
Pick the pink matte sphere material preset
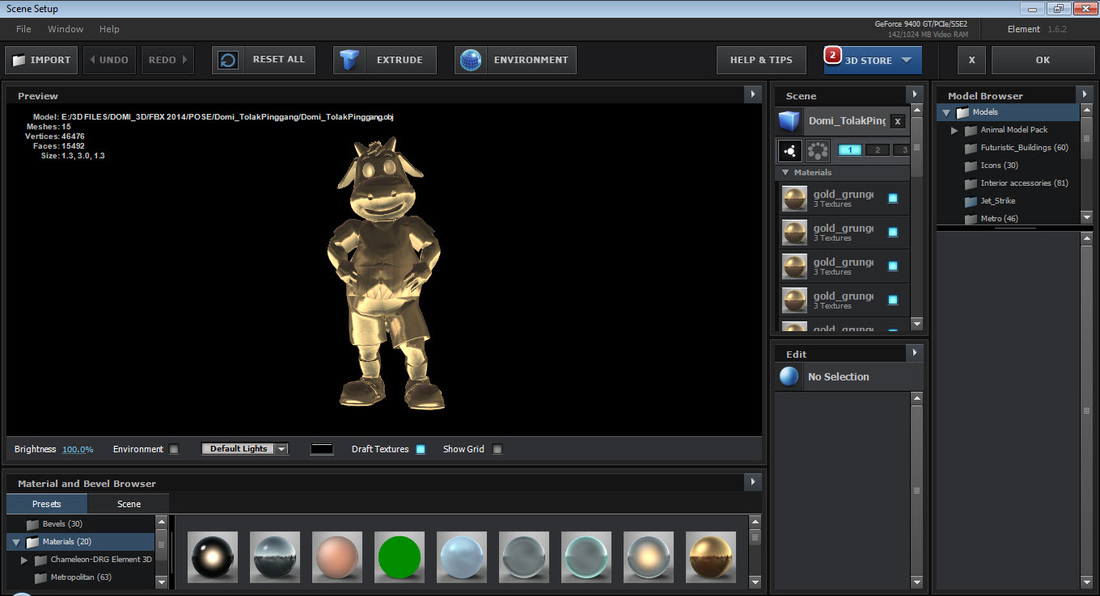[337, 557]
